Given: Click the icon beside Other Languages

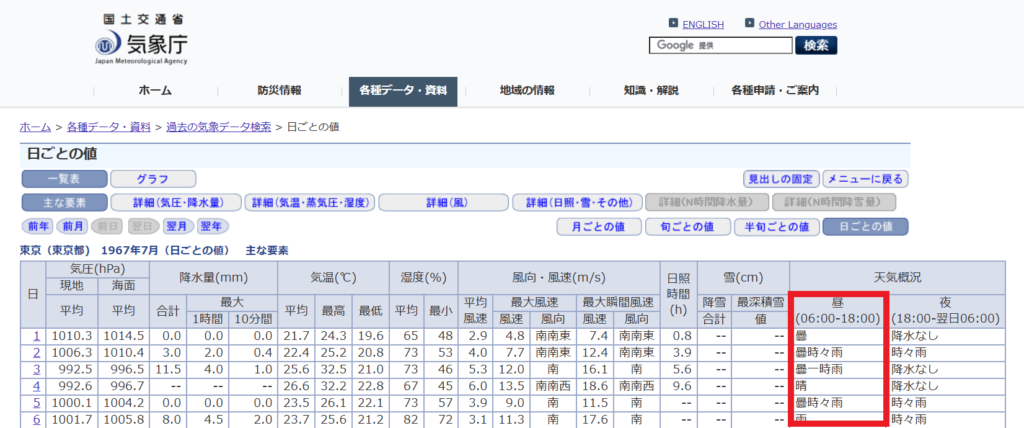Looking at the screenshot, I should point(749,24).
